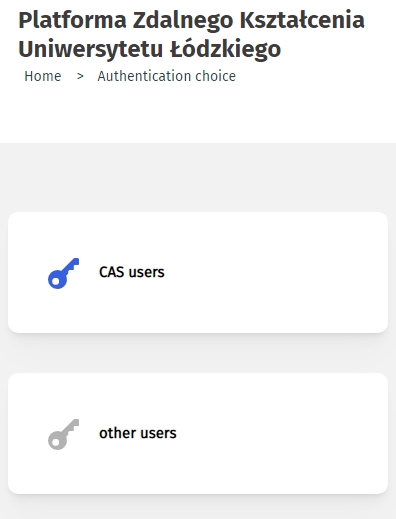The height and width of the screenshot is (519, 396).
Task: Select the CAS users login option
Action: 198,272
